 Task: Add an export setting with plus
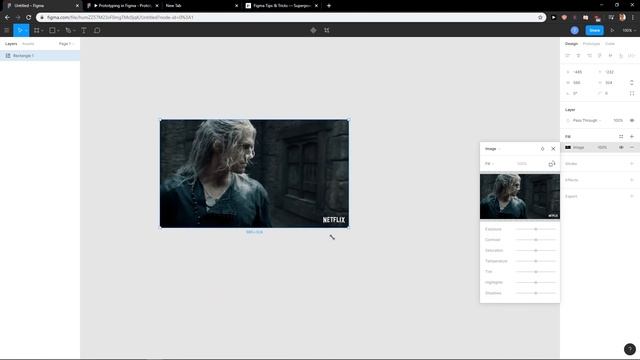pos(632,196)
